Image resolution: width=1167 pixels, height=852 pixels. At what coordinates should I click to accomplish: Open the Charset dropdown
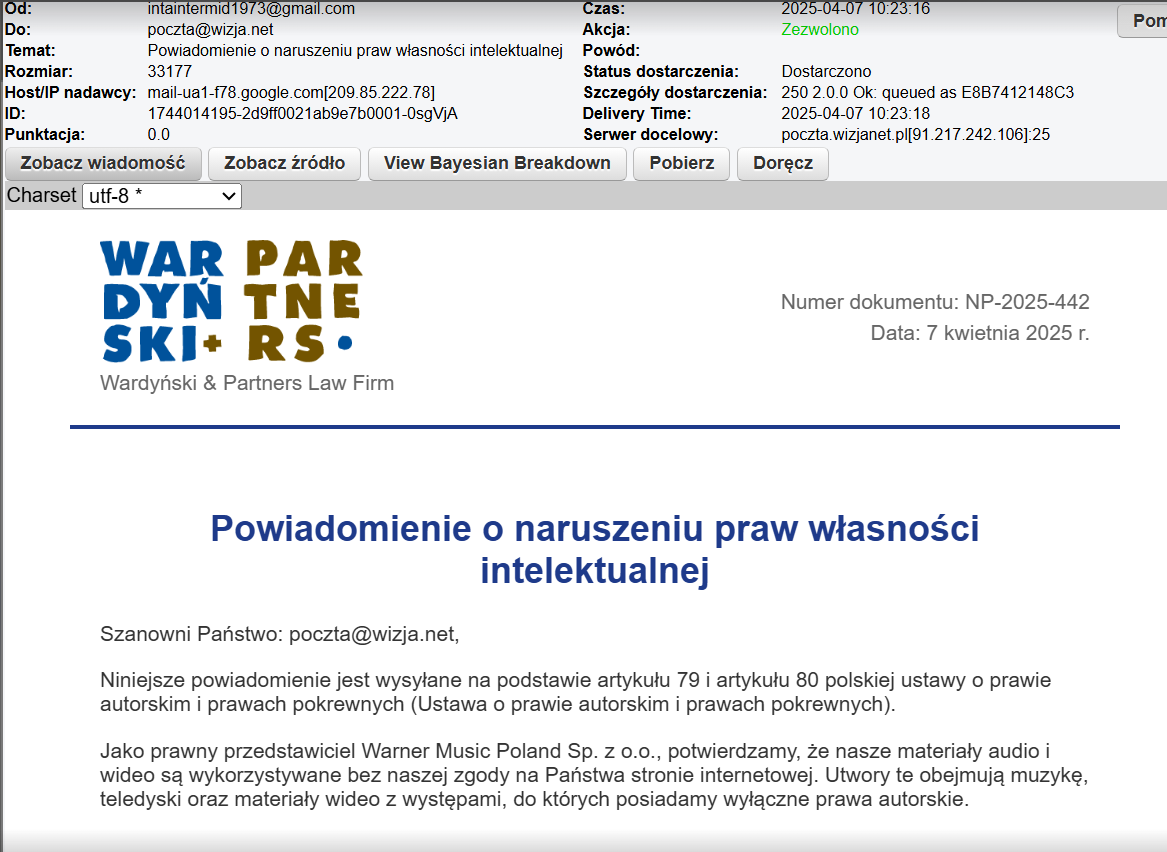(x=161, y=196)
